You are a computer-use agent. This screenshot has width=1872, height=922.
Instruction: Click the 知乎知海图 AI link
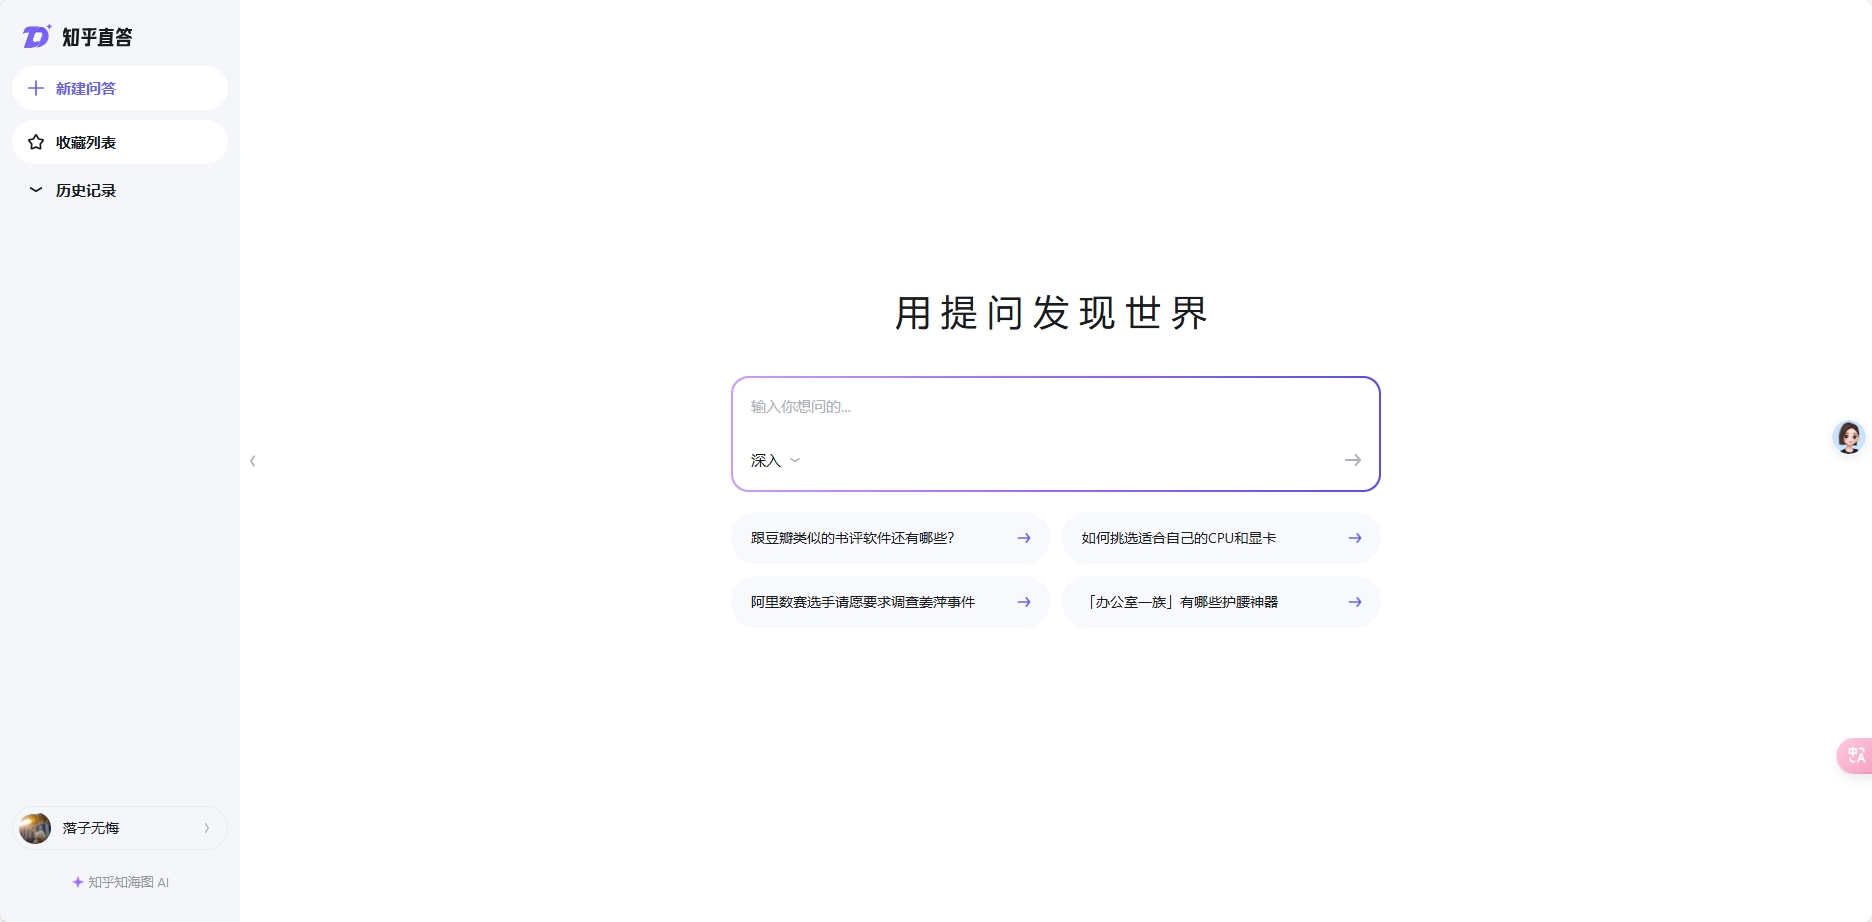click(x=121, y=882)
